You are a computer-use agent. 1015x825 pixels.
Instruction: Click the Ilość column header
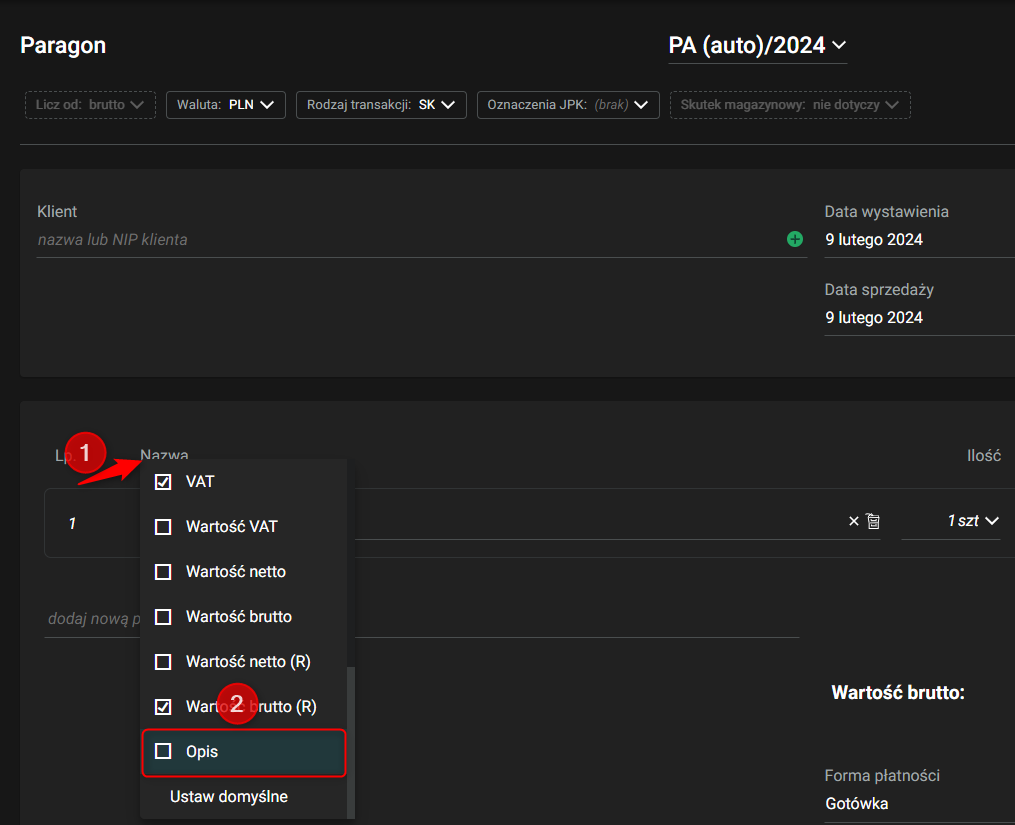click(984, 456)
